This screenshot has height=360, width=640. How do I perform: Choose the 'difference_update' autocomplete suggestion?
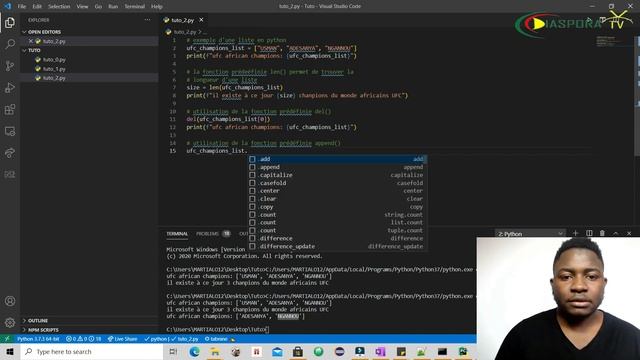(x=337, y=246)
